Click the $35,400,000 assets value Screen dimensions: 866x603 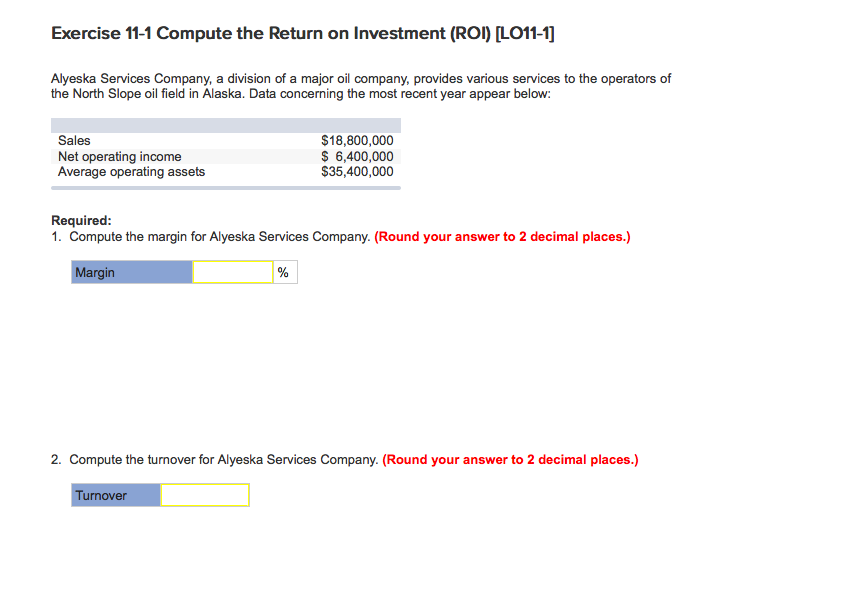tap(357, 171)
